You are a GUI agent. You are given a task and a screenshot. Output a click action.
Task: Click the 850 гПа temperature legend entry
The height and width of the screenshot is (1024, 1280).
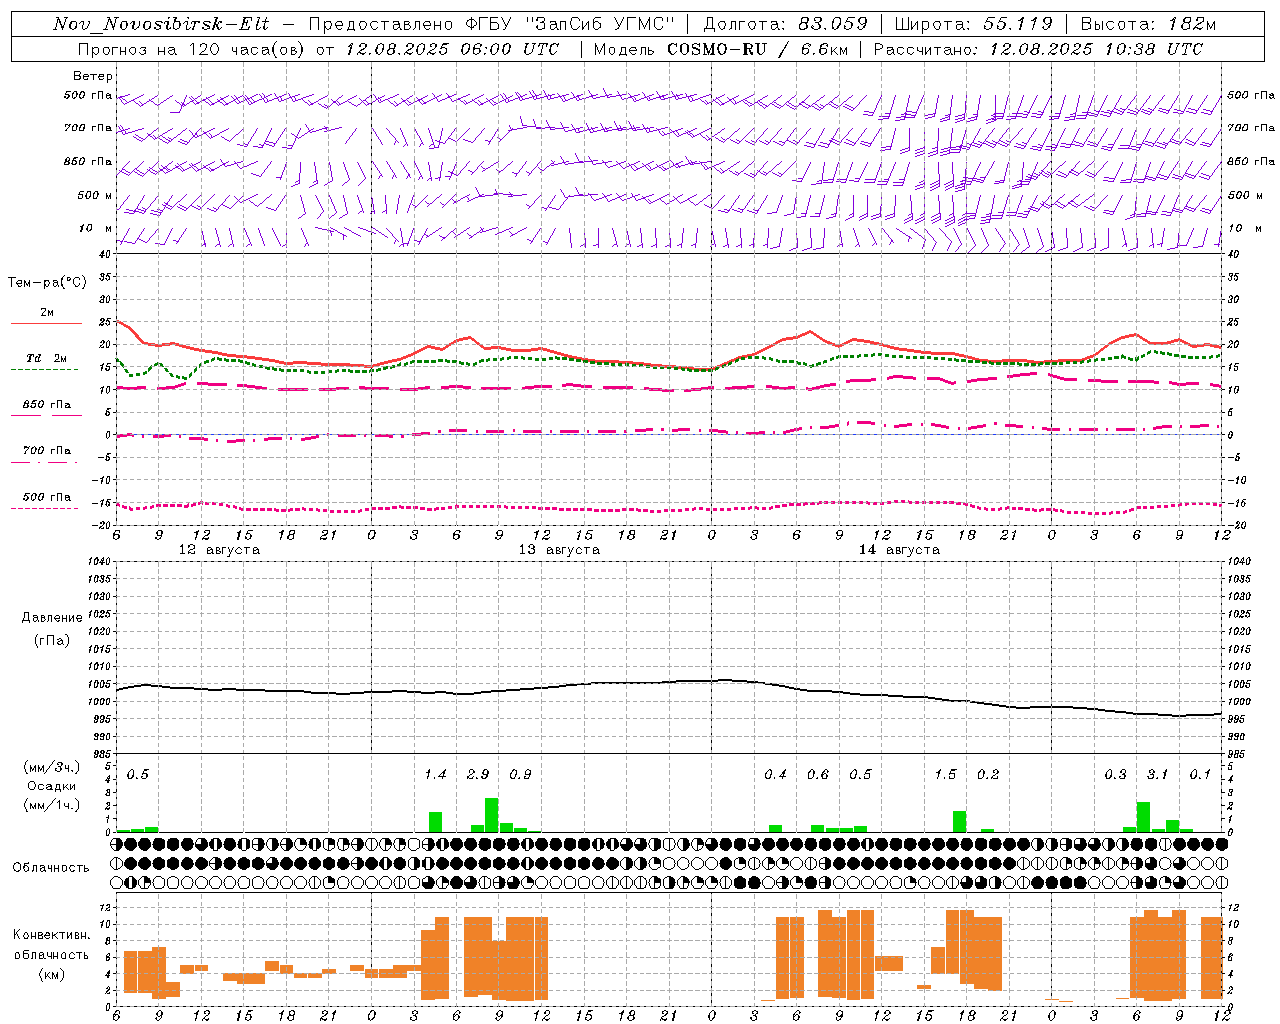click(x=46, y=405)
